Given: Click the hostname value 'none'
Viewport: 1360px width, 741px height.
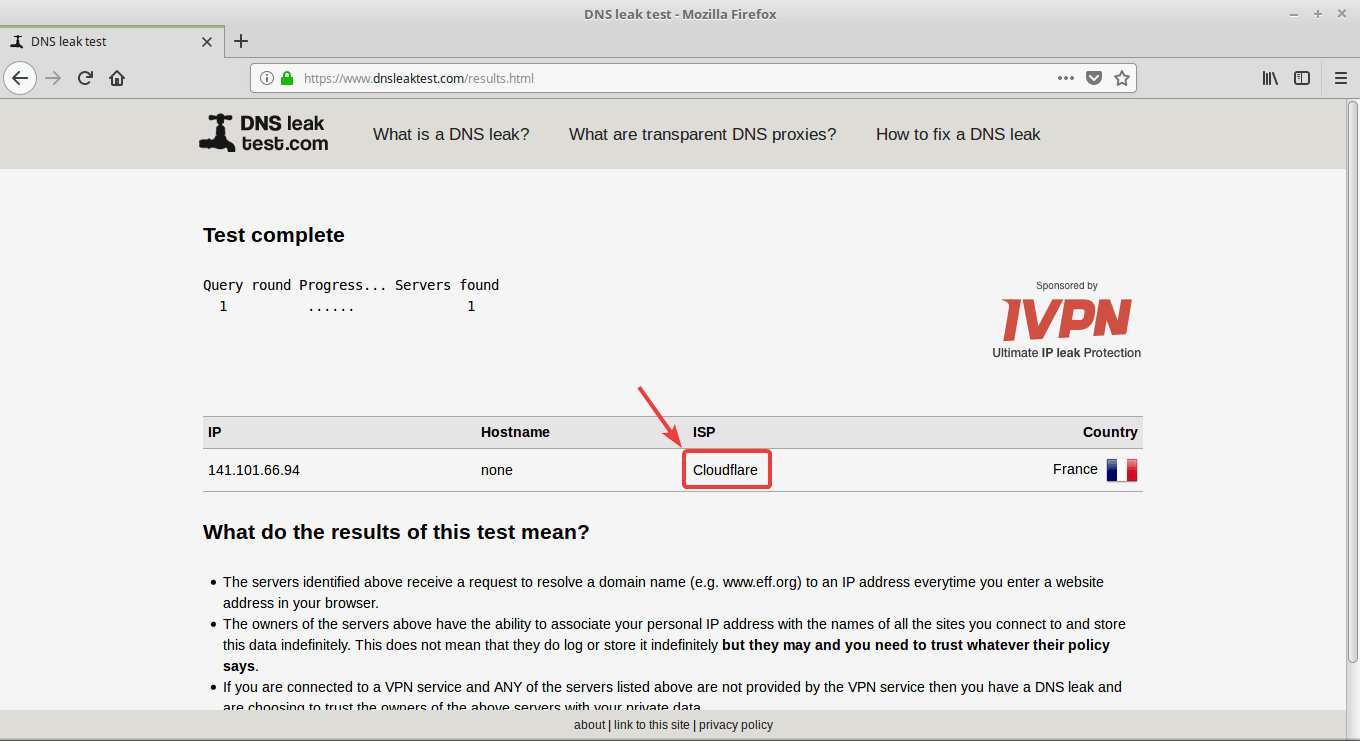Looking at the screenshot, I should coord(497,470).
